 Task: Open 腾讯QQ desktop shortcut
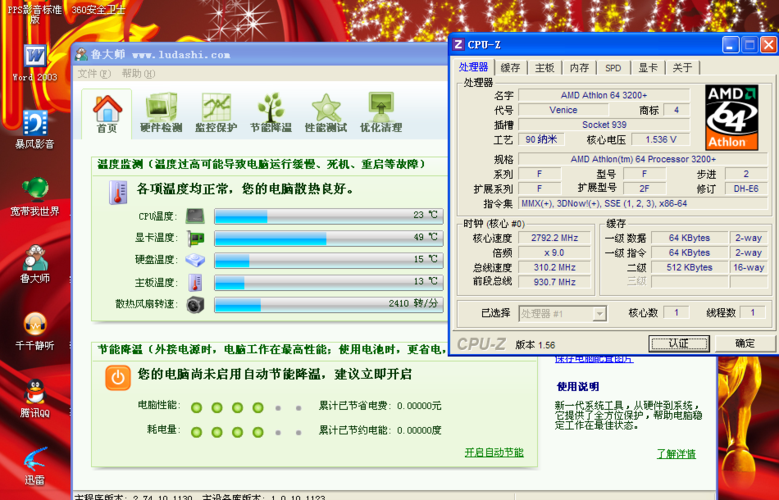35,398
